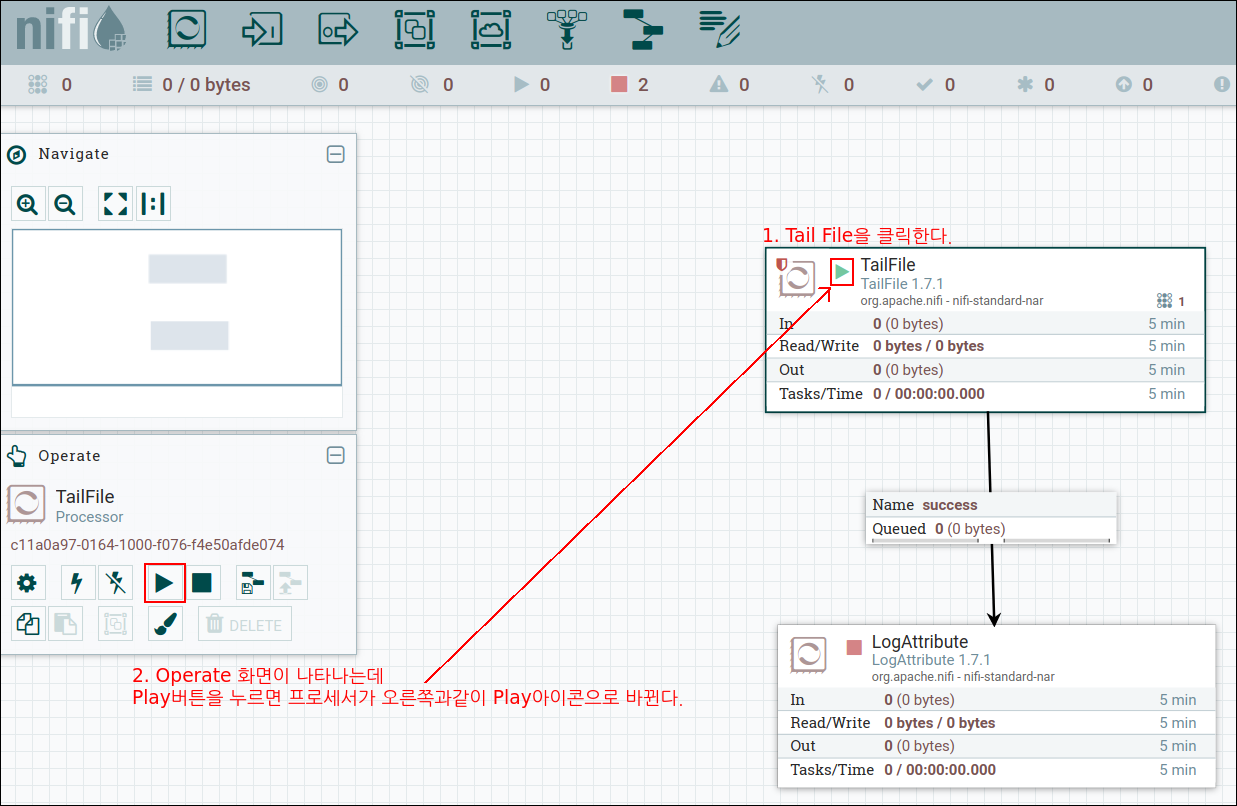1237x806 pixels.
Task: Click the 'Queued 0 (0 bytes)' connection row
Action: [991, 529]
